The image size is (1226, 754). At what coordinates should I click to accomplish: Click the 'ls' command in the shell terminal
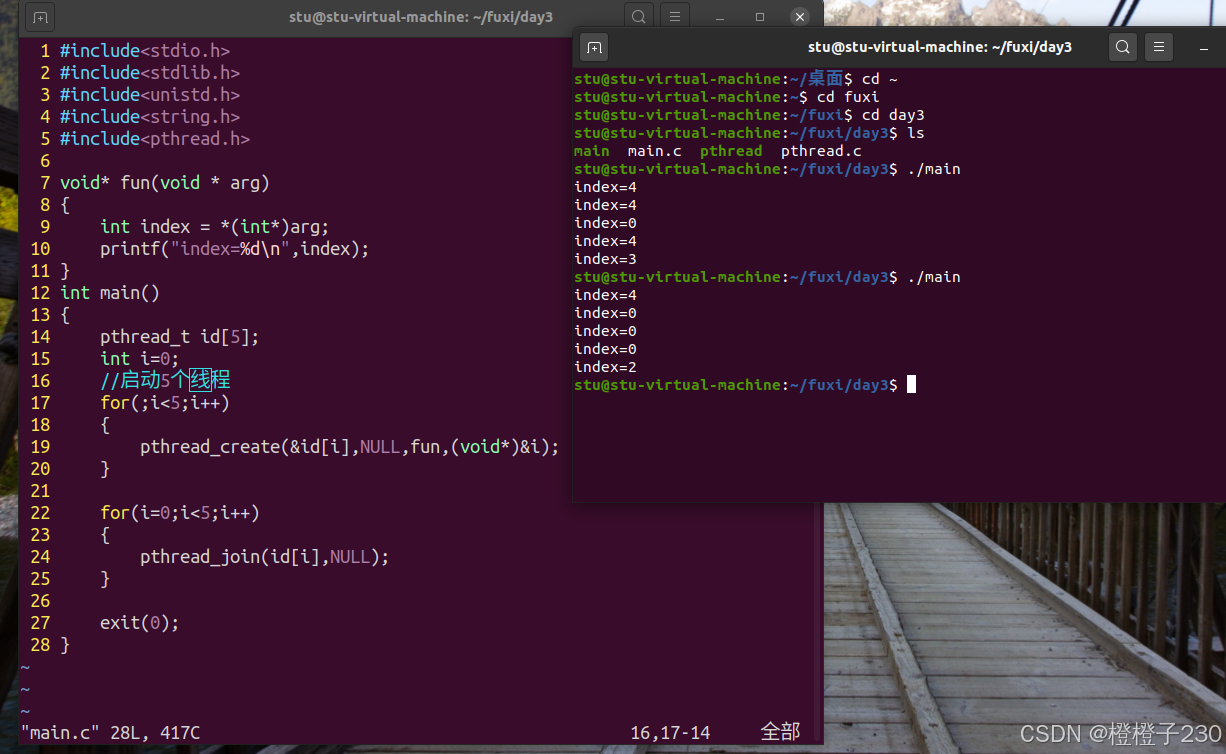916,133
